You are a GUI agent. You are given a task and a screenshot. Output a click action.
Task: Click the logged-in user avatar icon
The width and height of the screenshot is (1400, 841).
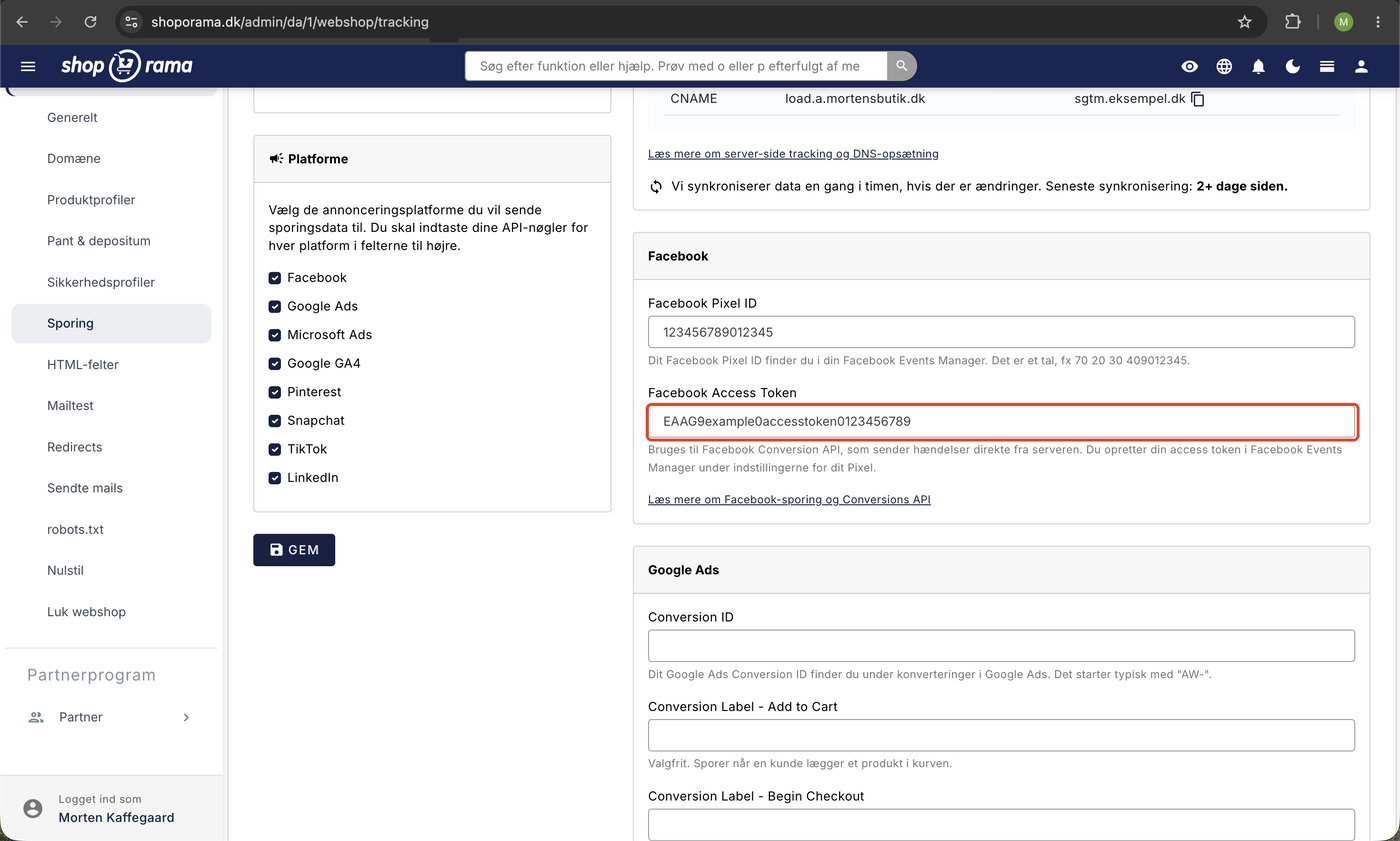(33, 808)
